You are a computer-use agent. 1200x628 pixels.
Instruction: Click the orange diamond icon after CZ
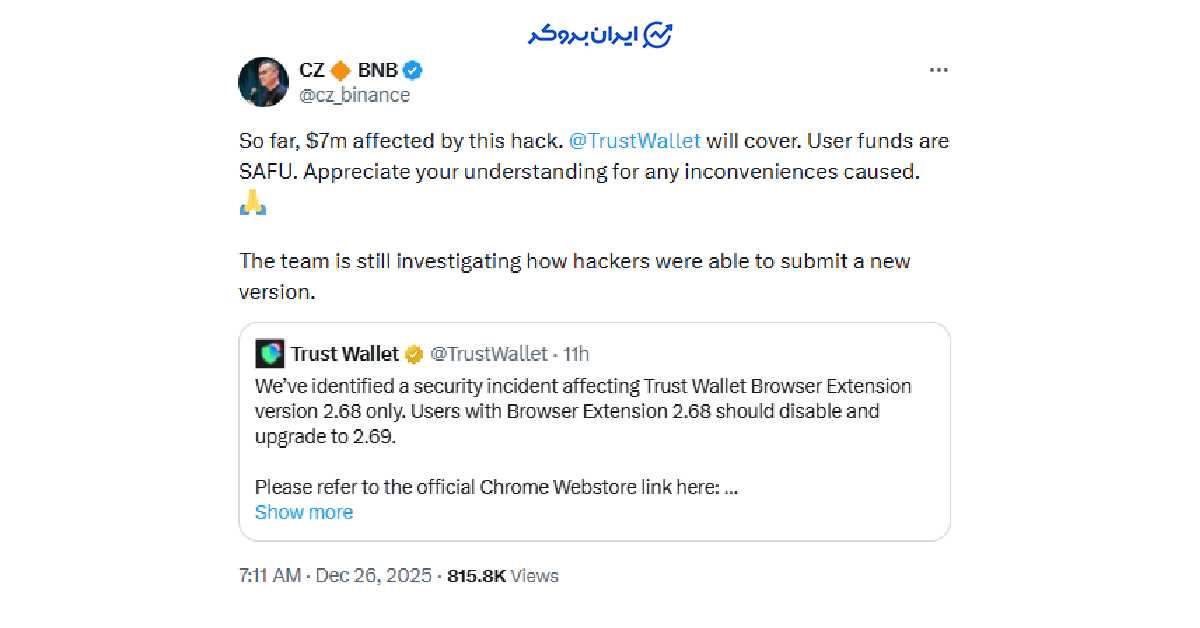pos(340,70)
